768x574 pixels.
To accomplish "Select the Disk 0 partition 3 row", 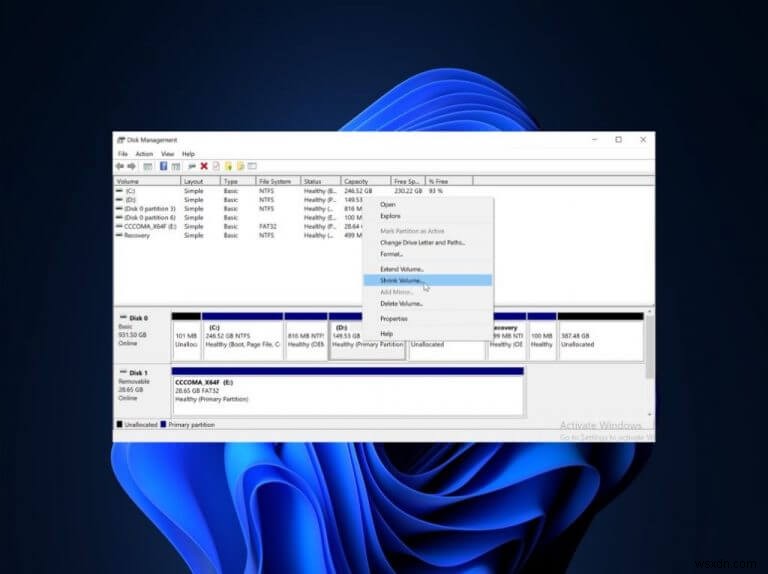I will [x=239, y=209].
